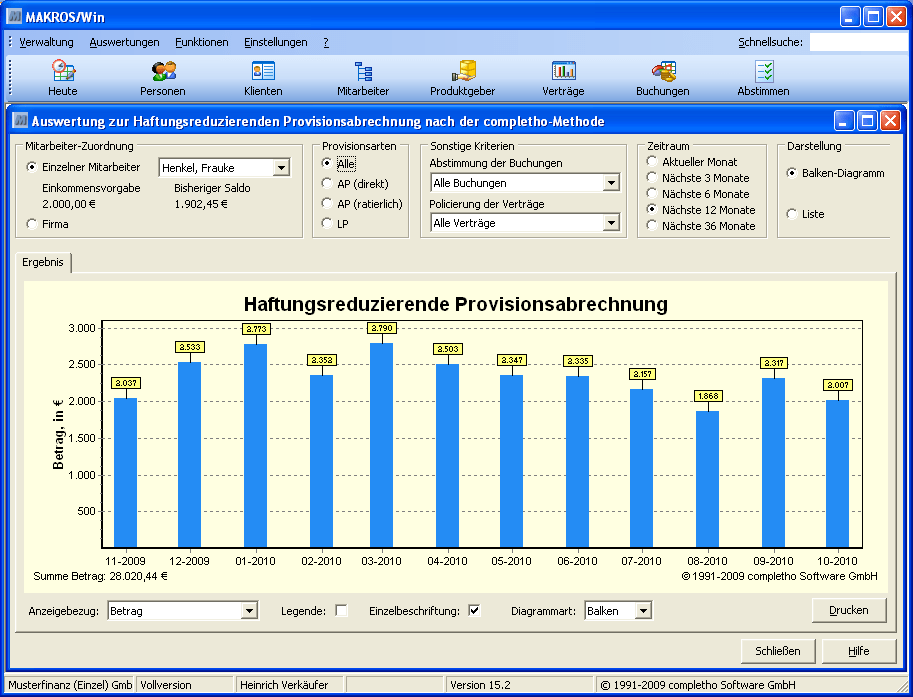Click the 2.773 value label on chart
913x697 pixels.
pos(256,329)
